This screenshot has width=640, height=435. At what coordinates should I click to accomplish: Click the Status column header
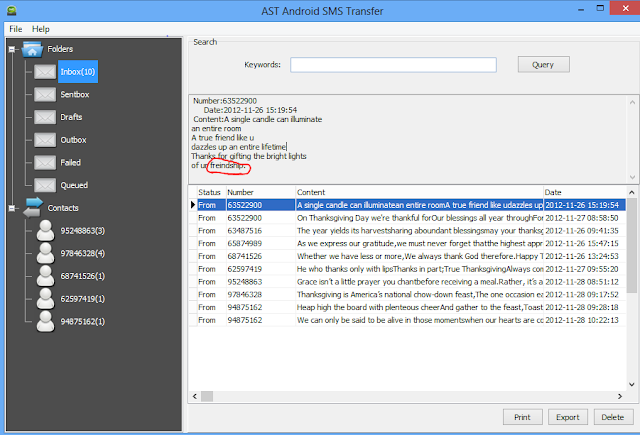211,192
